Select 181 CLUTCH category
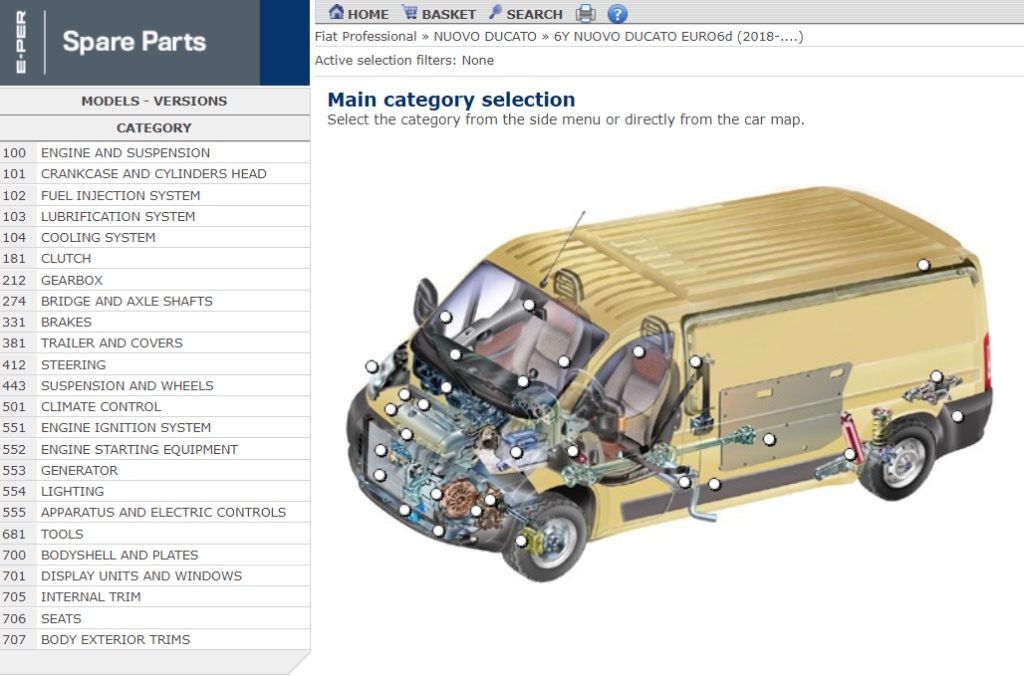The height and width of the screenshot is (676, 1024). coord(155,259)
